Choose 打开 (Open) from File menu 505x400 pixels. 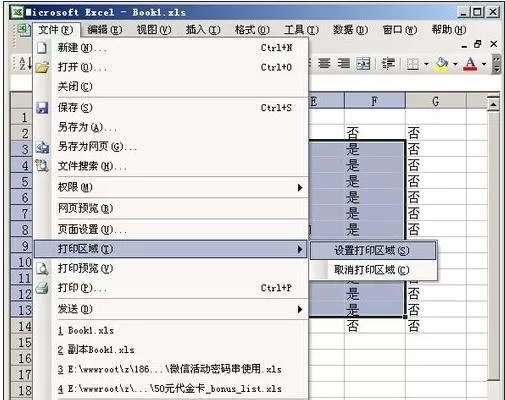pyautogui.click(x=171, y=67)
